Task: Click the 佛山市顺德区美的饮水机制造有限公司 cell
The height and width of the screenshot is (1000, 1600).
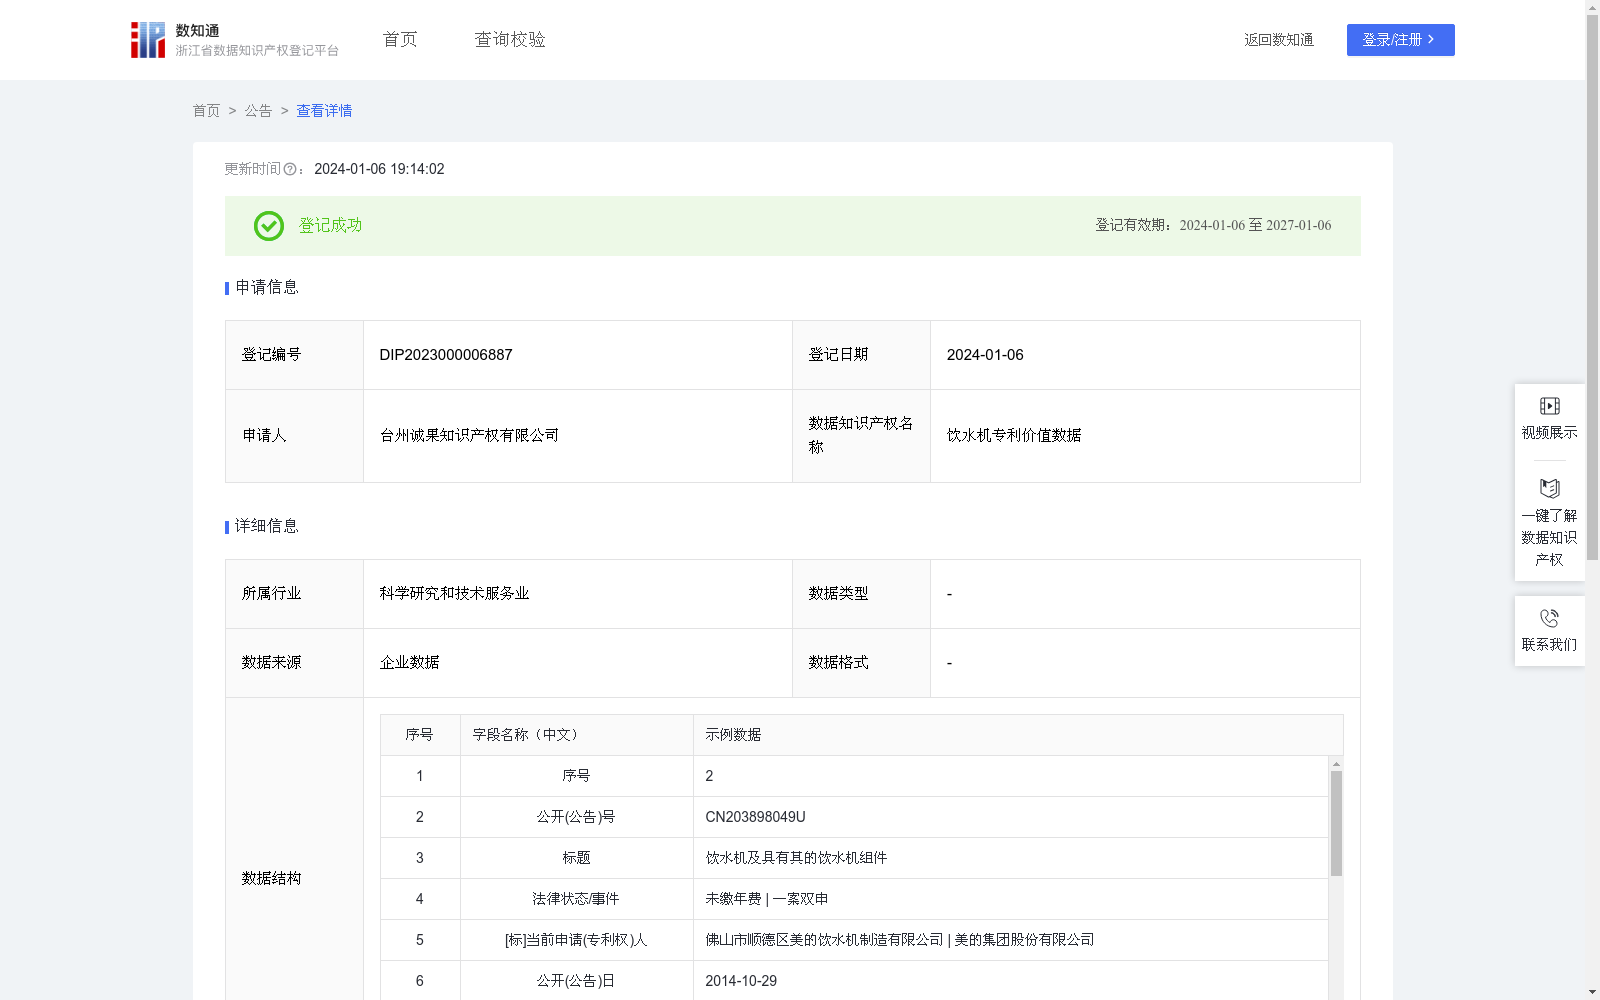Action: pyautogui.click(x=1011, y=940)
